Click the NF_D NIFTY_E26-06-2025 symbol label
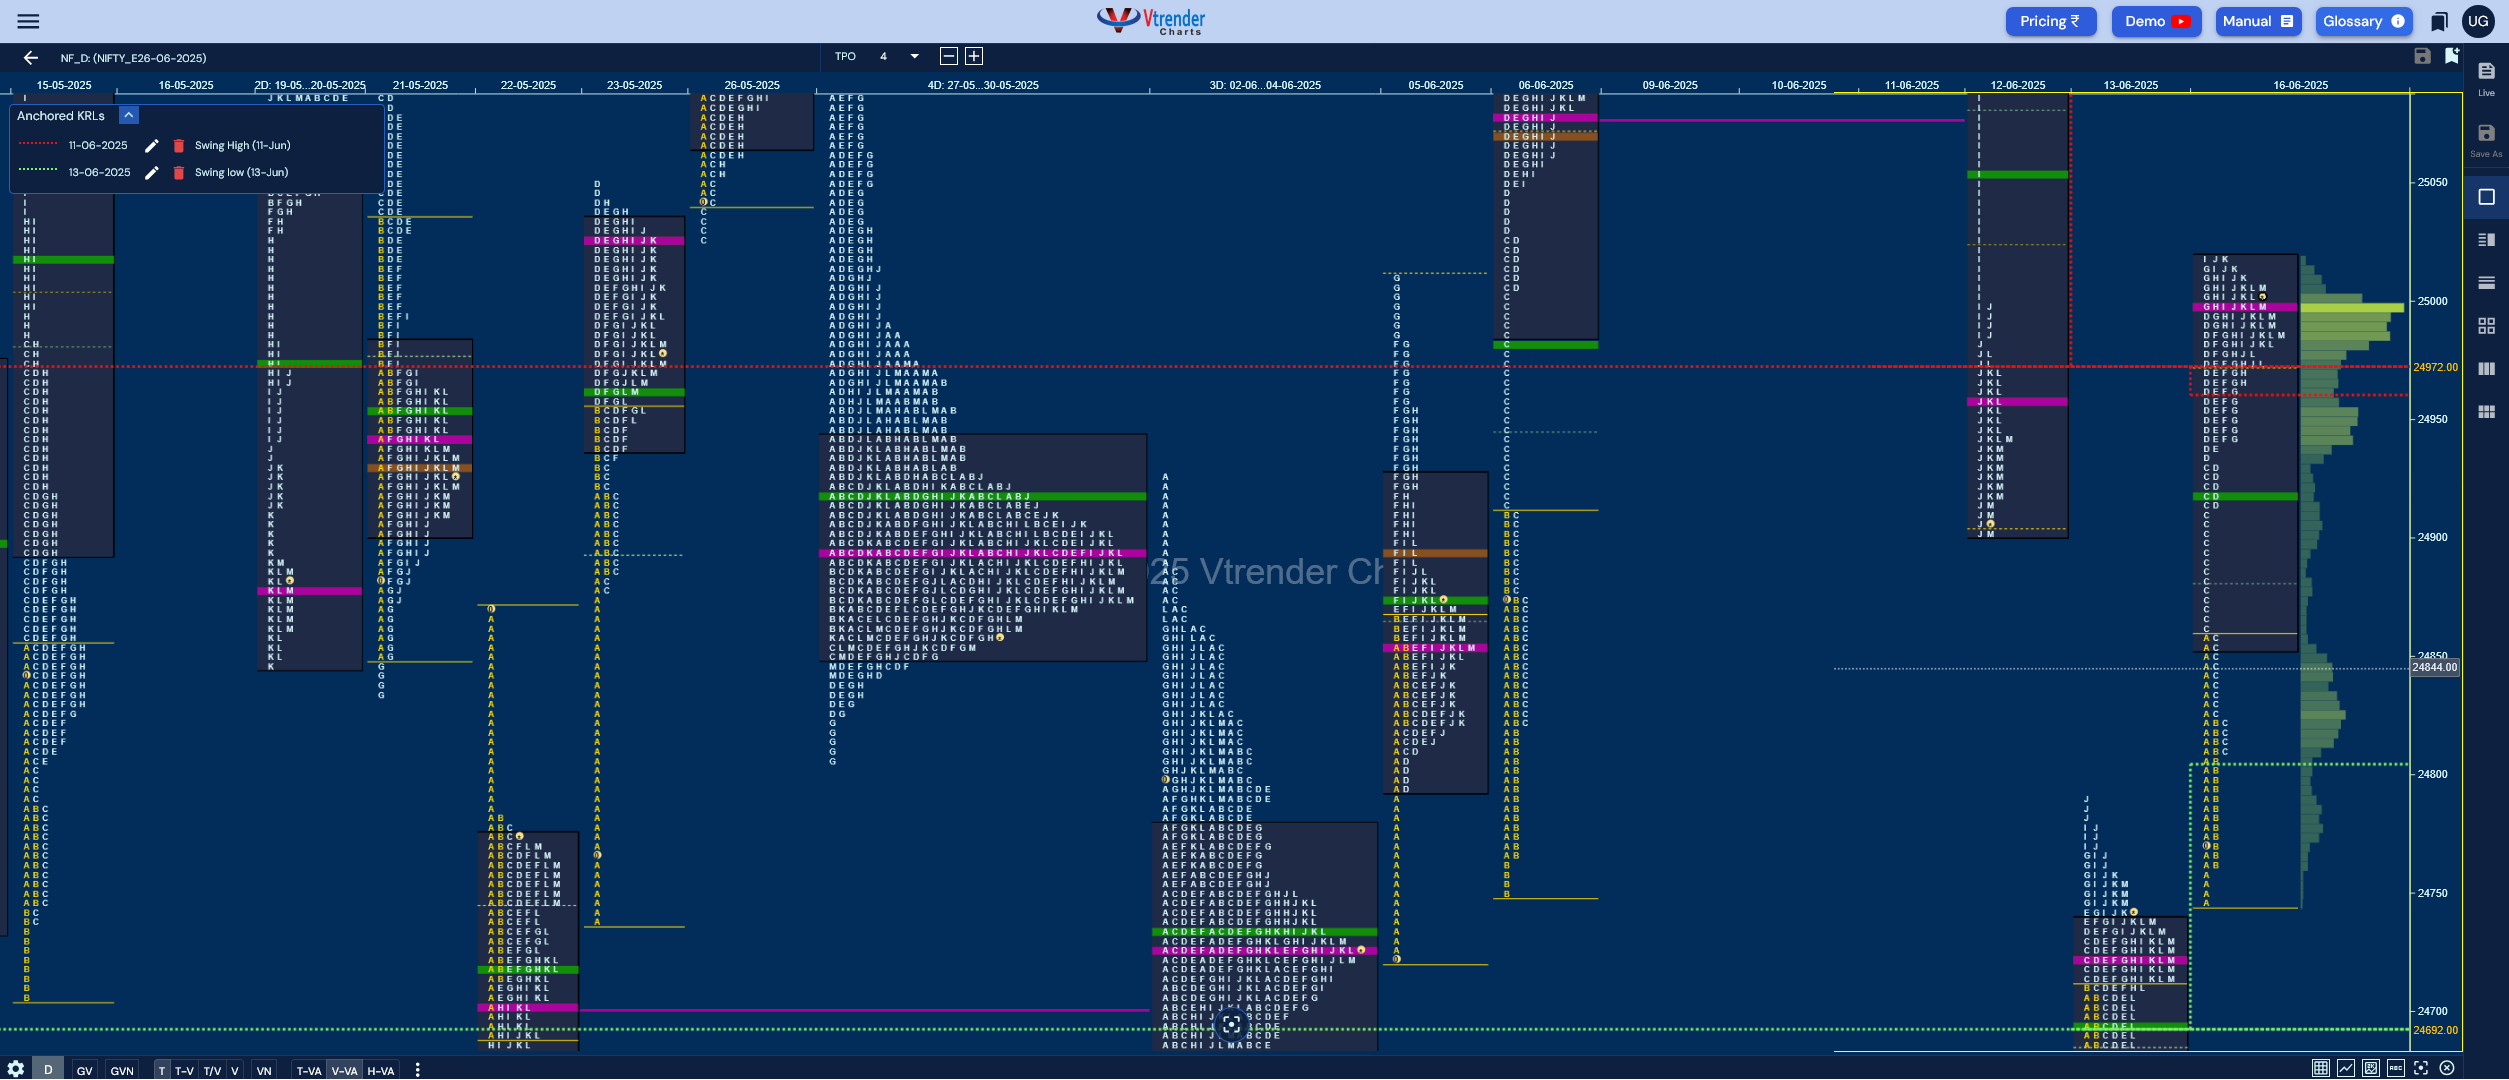The image size is (2509, 1080). tap(133, 58)
